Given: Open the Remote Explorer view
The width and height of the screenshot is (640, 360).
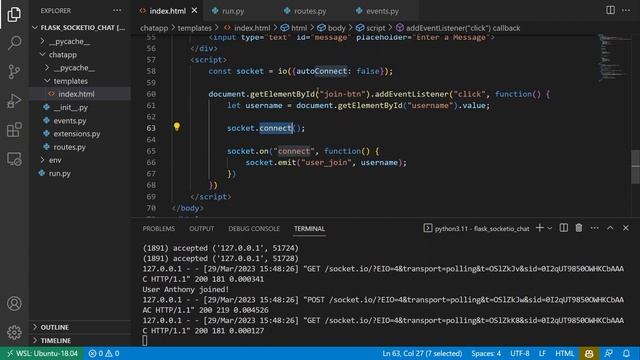Looking at the screenshot, I should [14, 159].
